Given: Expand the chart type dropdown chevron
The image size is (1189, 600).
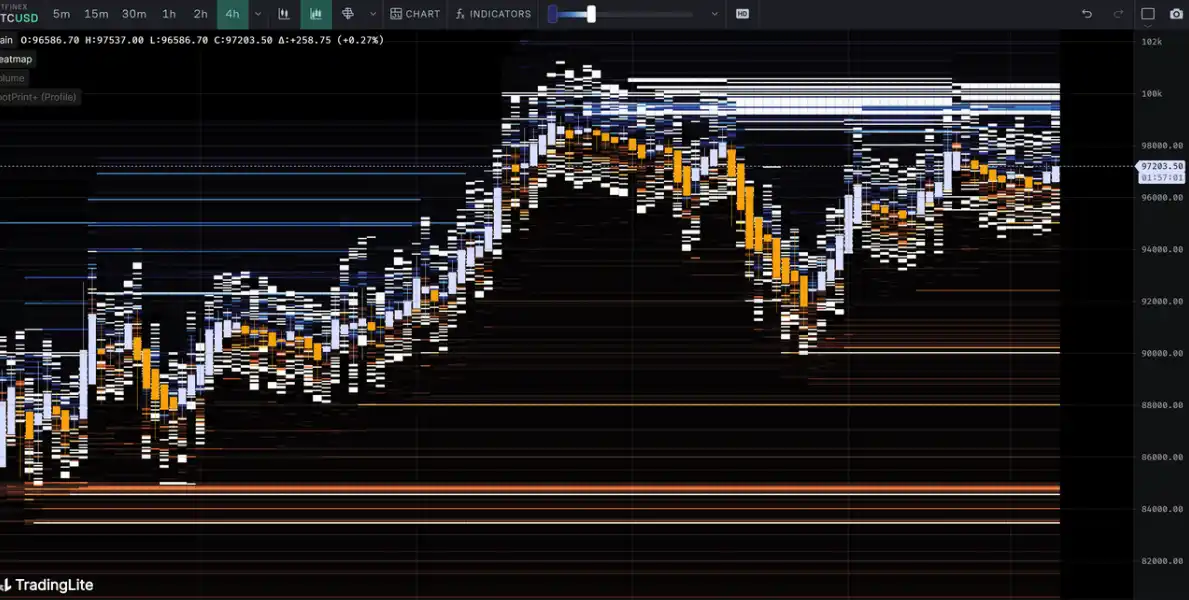Looking at the screenshot, I should point(373,14).
